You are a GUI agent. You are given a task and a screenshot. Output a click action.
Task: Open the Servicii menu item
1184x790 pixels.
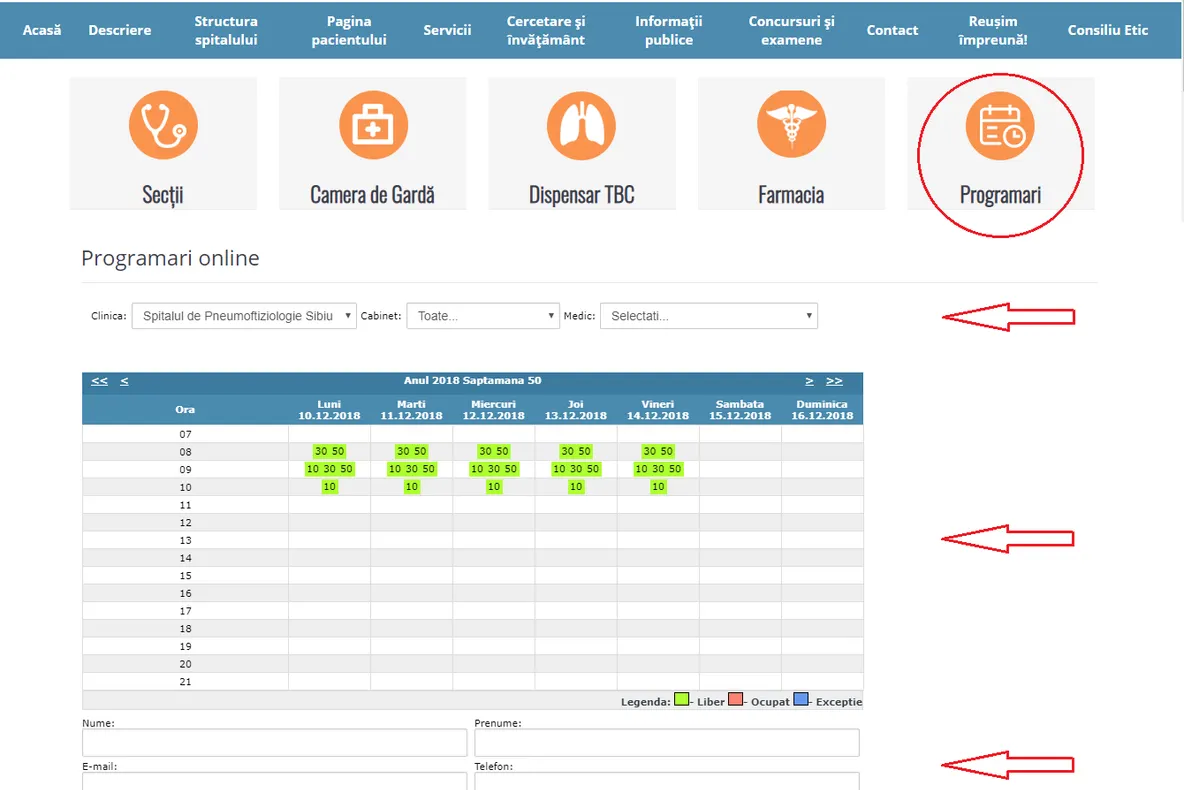pyautogui.click(x=447, y=30)
